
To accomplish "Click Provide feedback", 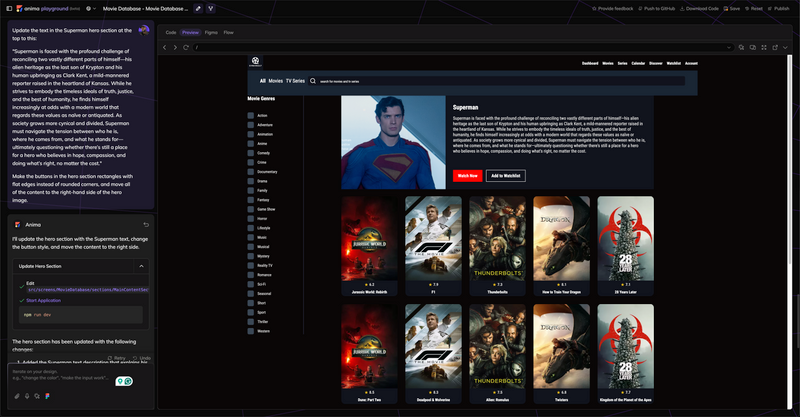I will click(x=612, y=9).
